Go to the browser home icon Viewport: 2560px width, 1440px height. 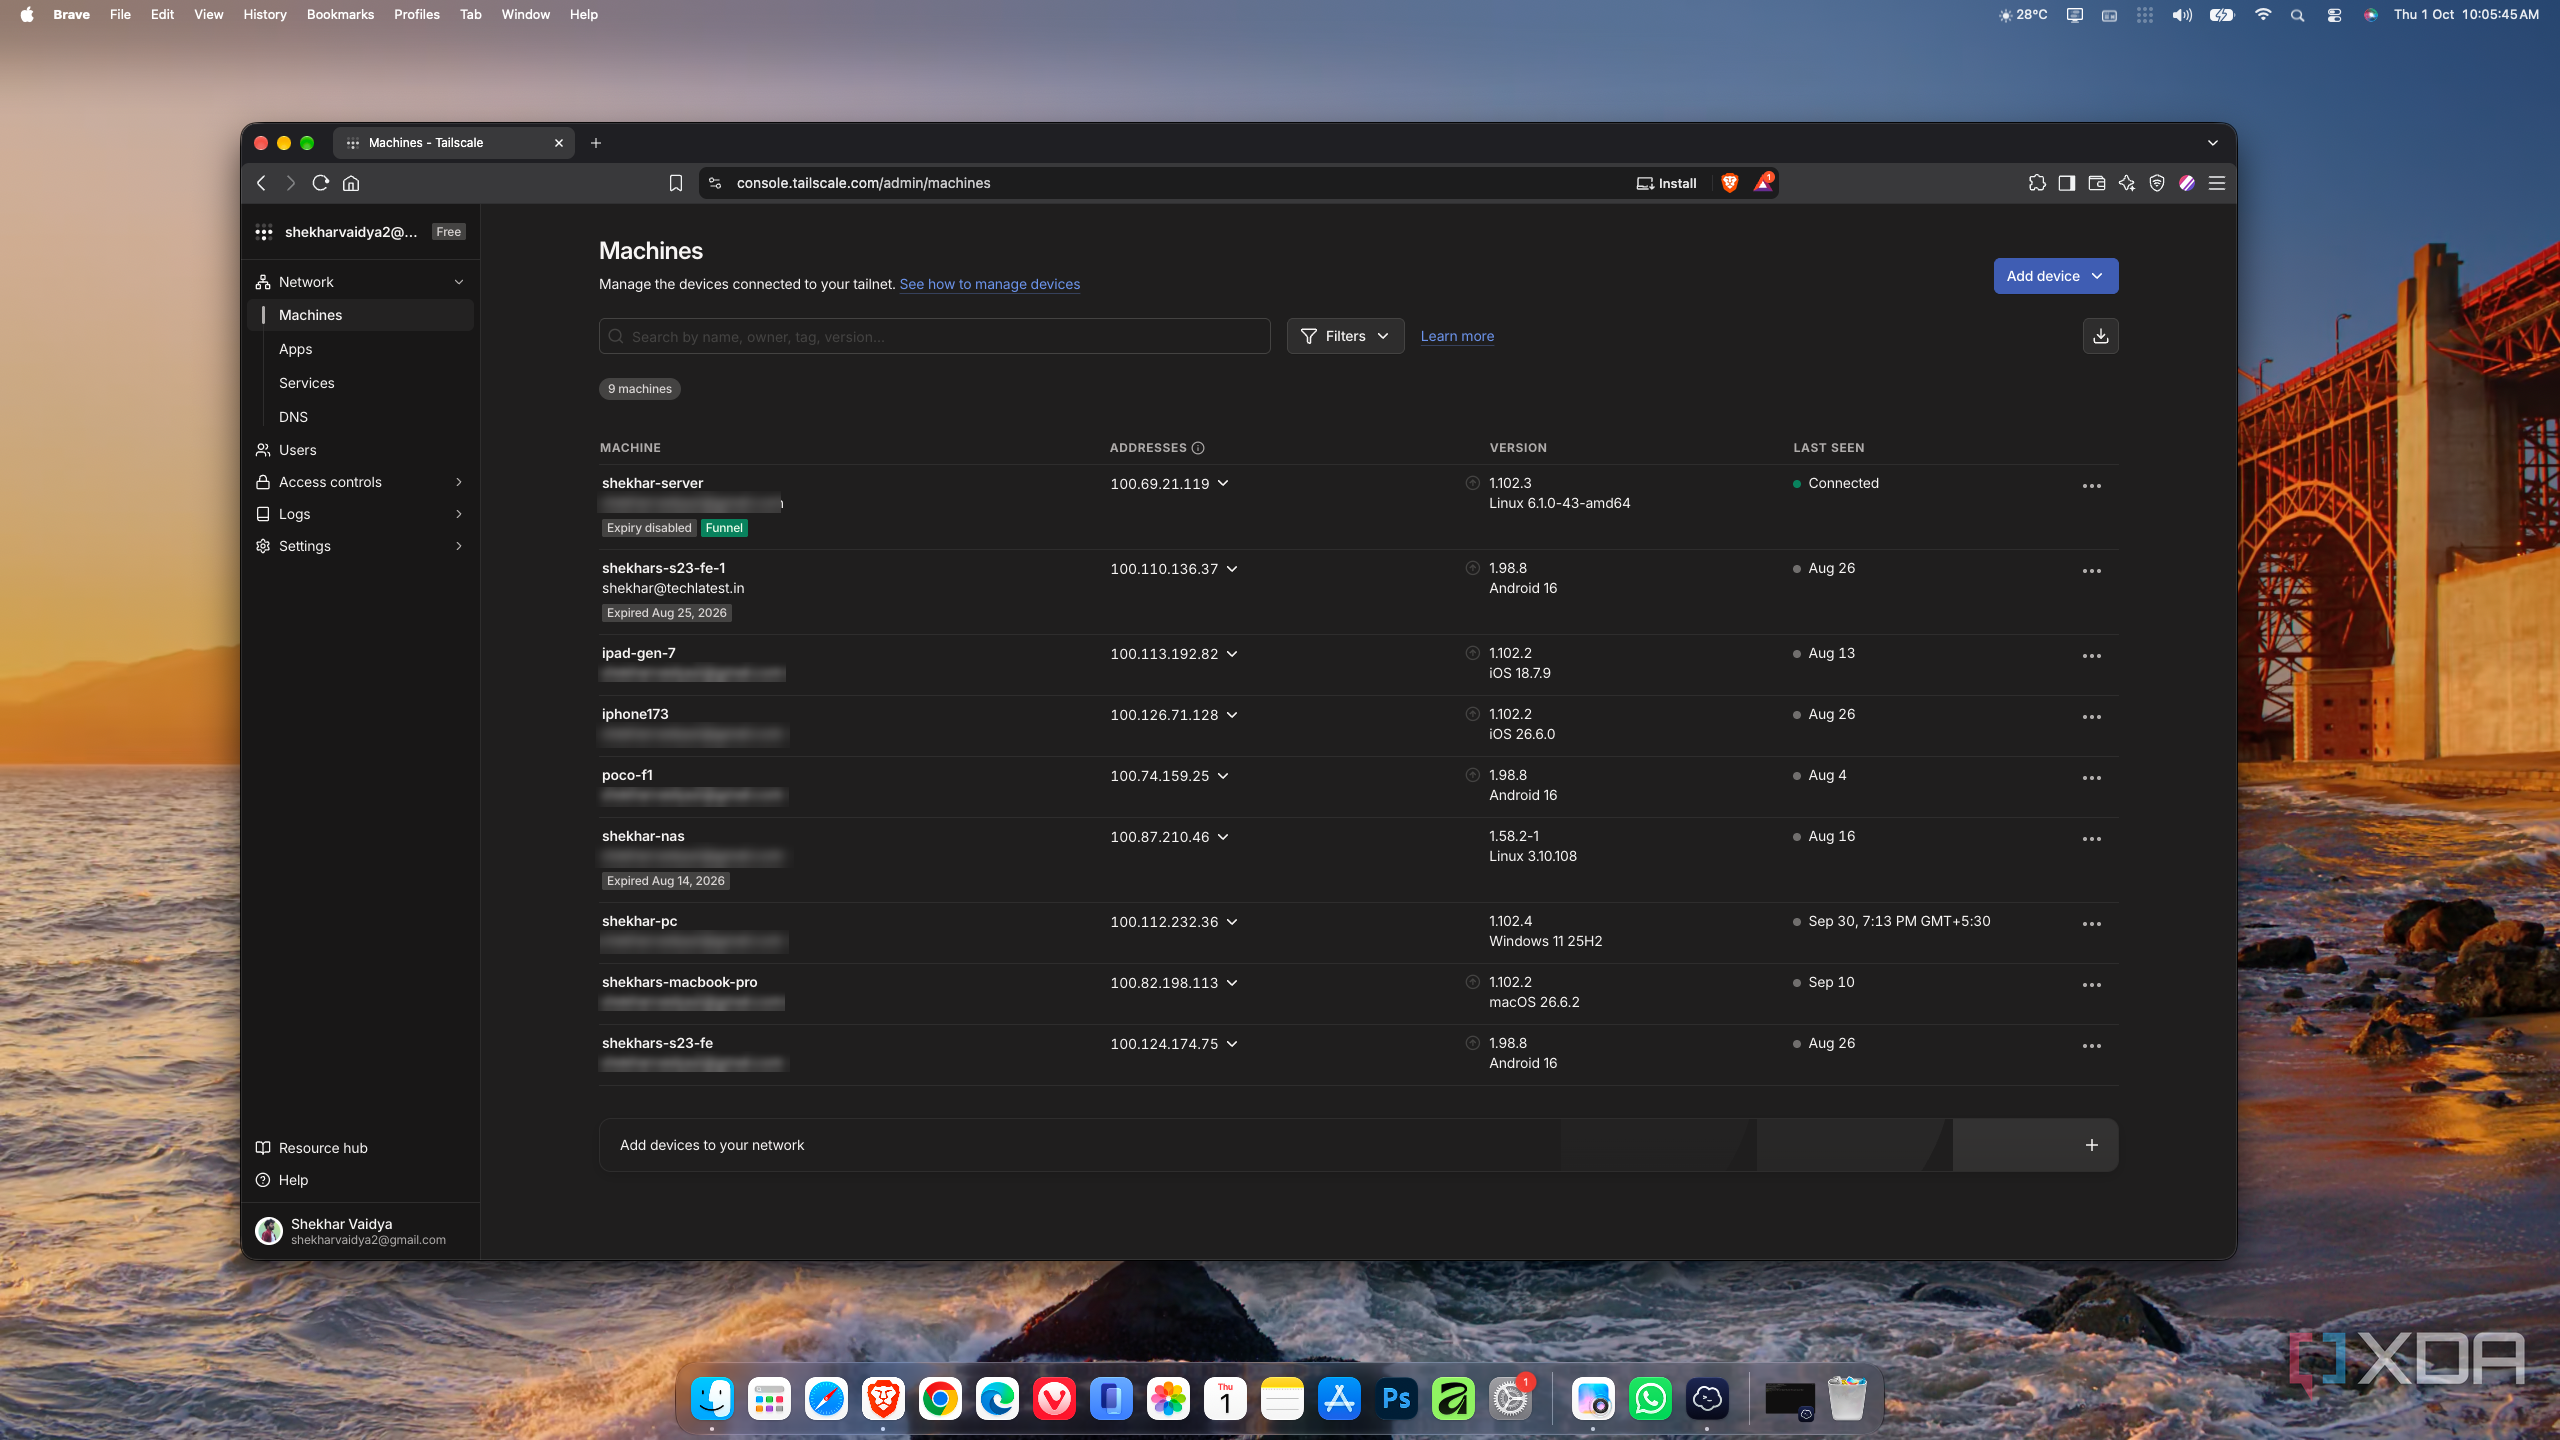[351, 183]
